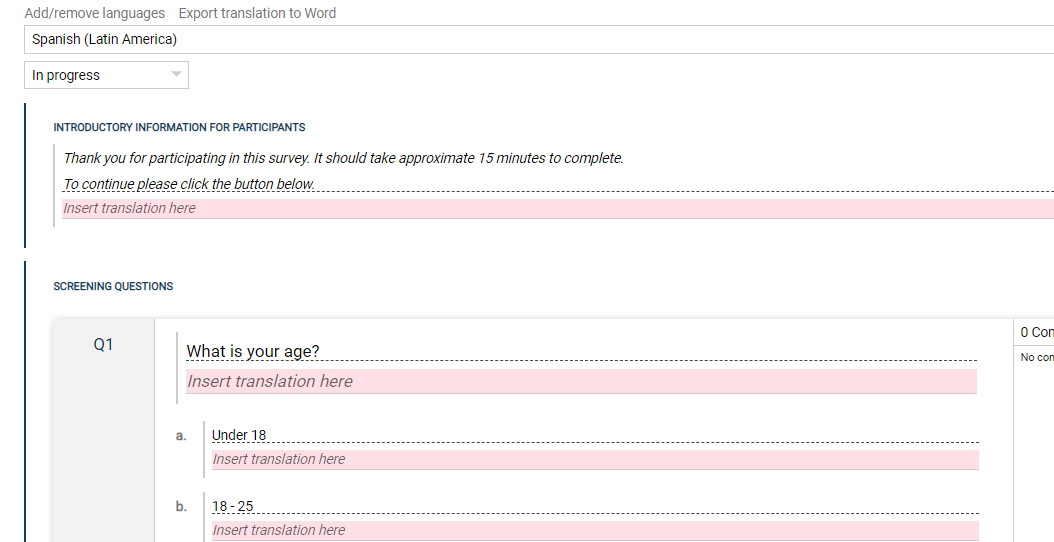This screenshot has width=1054, height=542.
Task: Export translation to Word
Action: [x=257, y=13]
